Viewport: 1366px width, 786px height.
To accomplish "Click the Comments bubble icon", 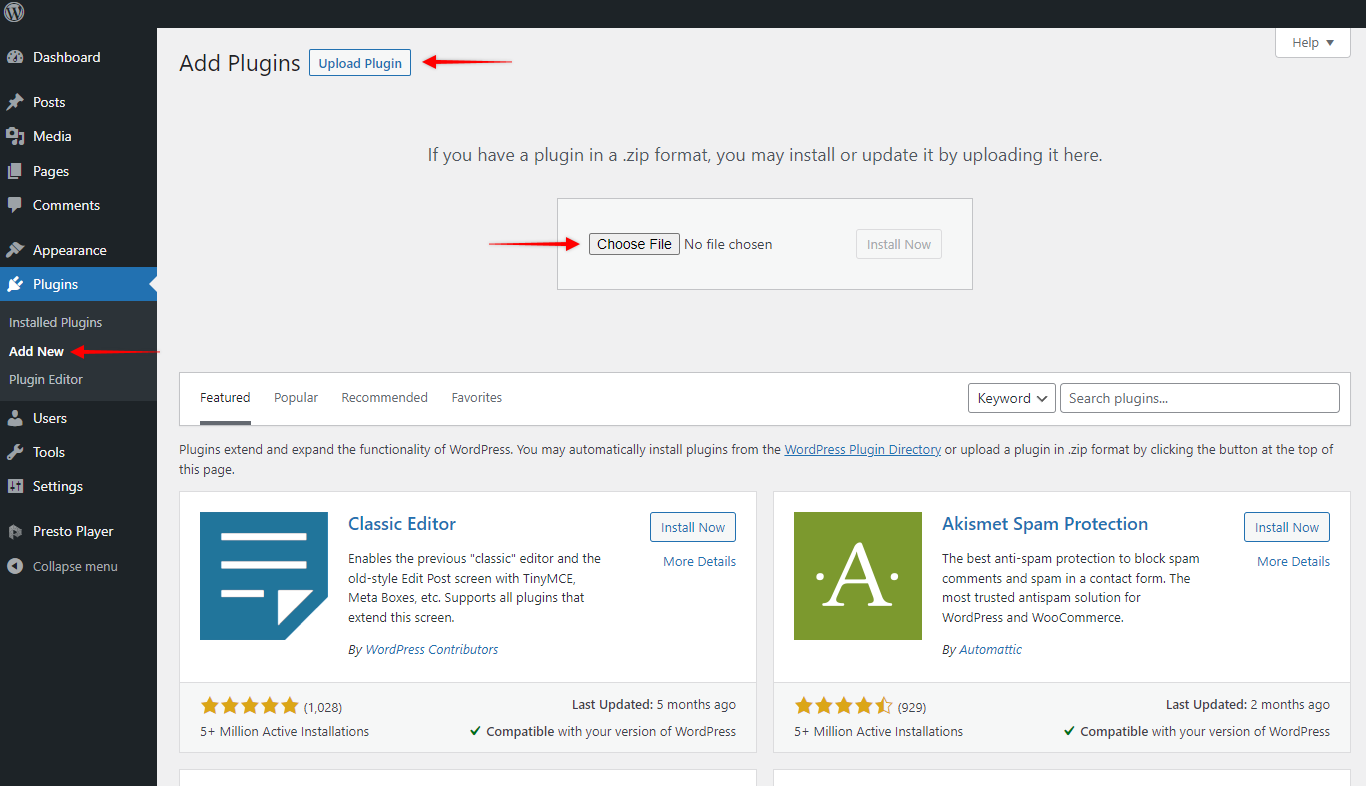I will click(x=15, y=205).
